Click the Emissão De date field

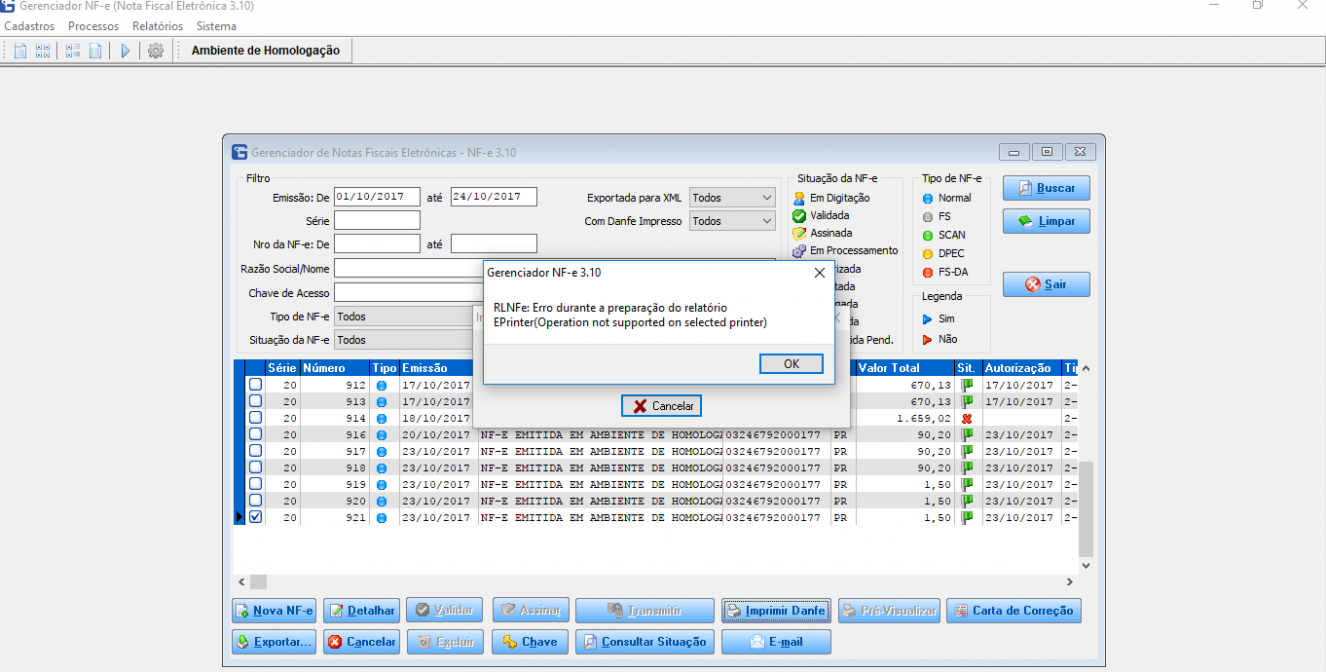click(377, 197)
